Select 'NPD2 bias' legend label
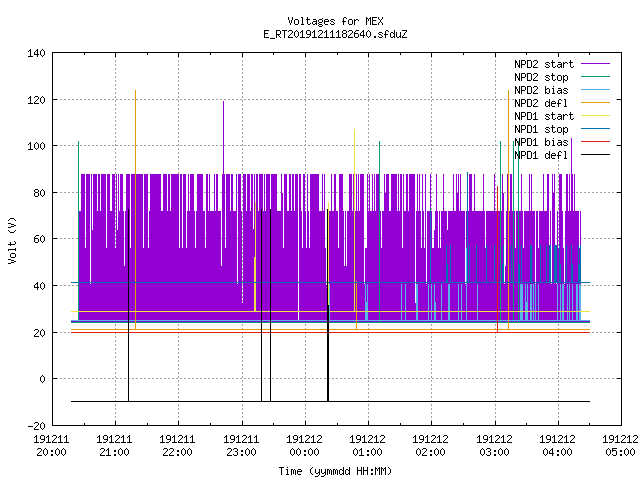 pos(541,90)
